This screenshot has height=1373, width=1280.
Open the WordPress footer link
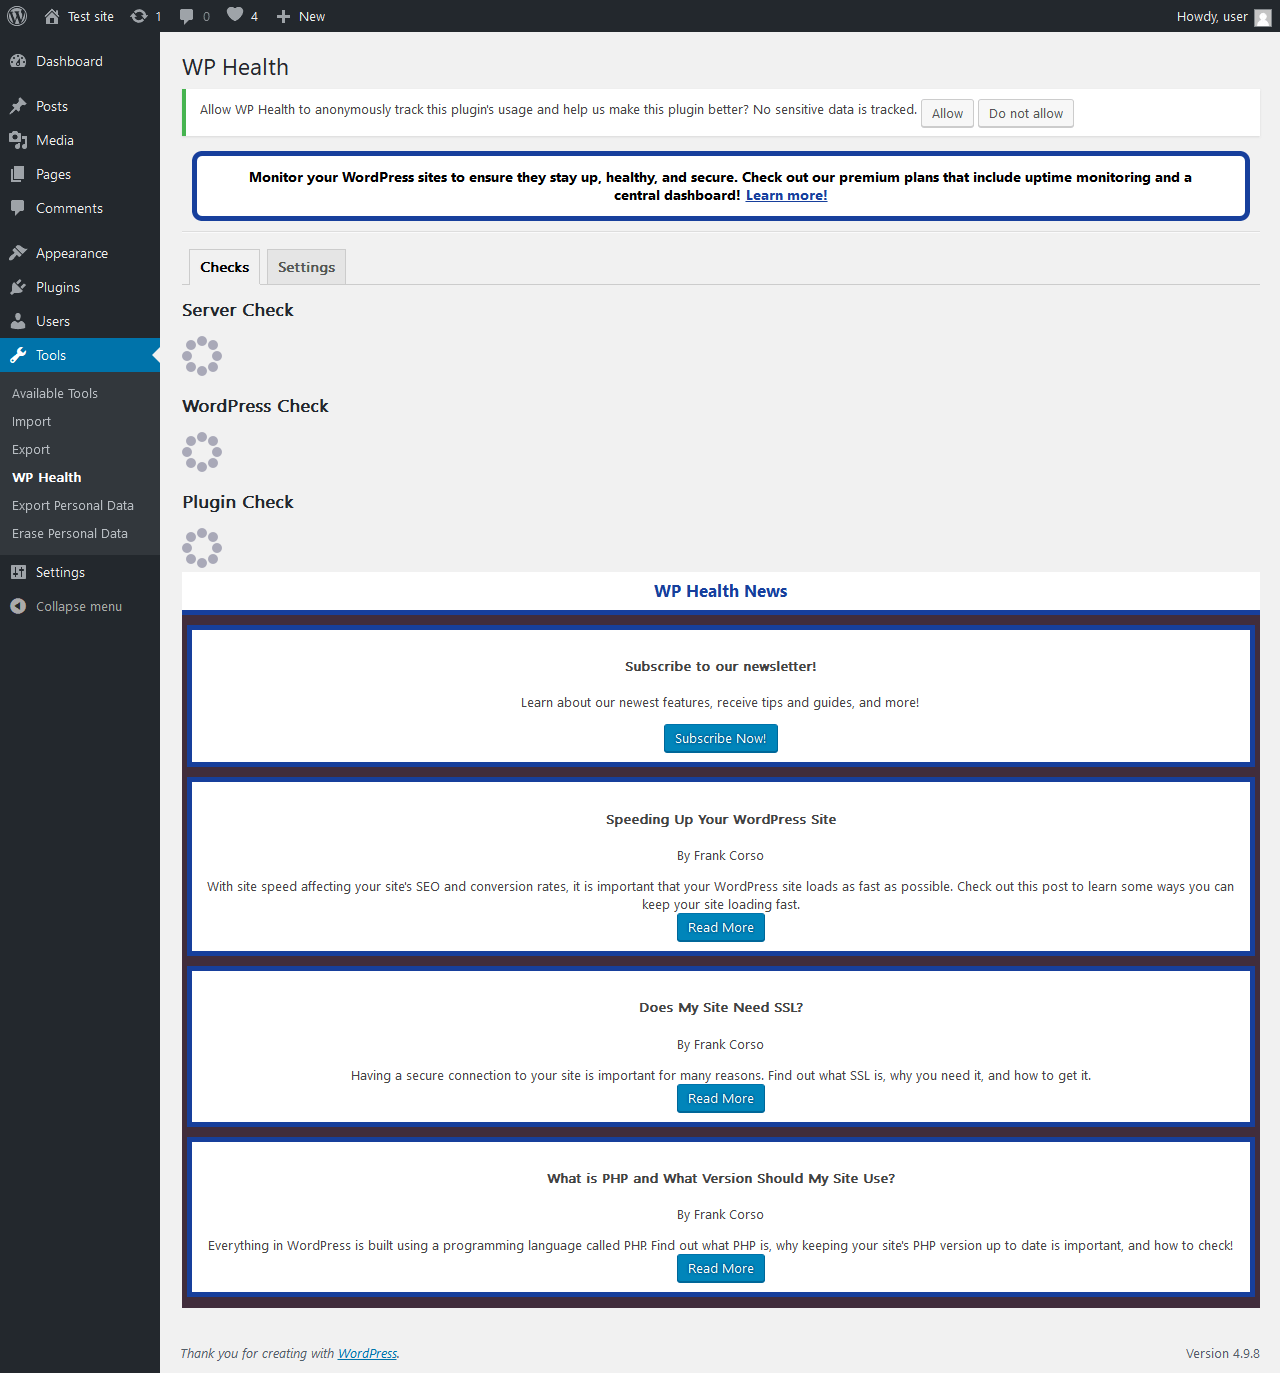coord(367,1353)
